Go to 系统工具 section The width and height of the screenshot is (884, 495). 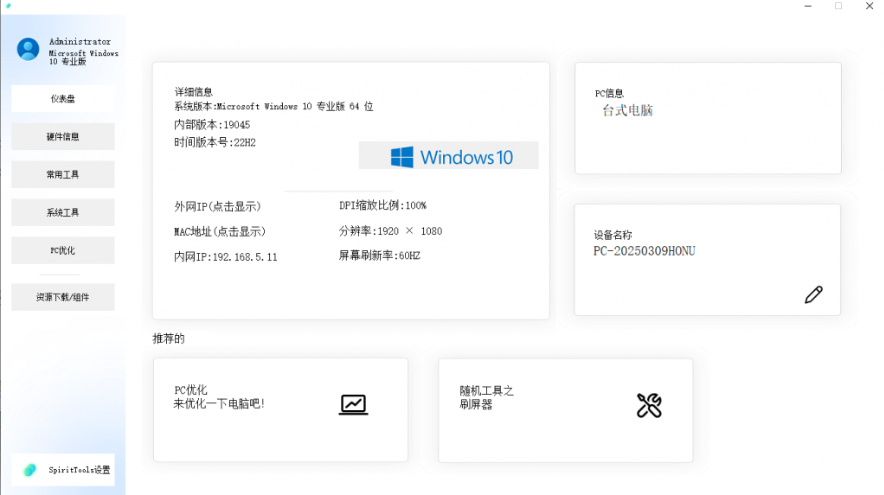[63, 213]
